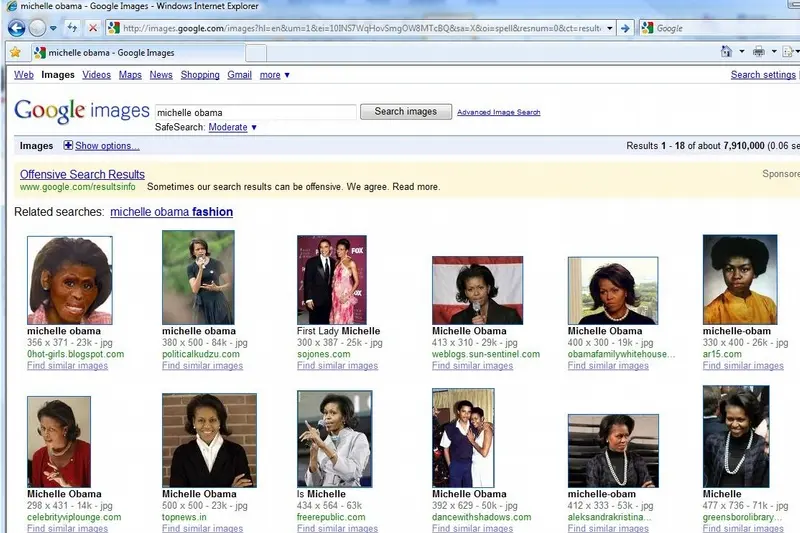Click the www.google.com/resultsinfo text

[x=78, y=187]
